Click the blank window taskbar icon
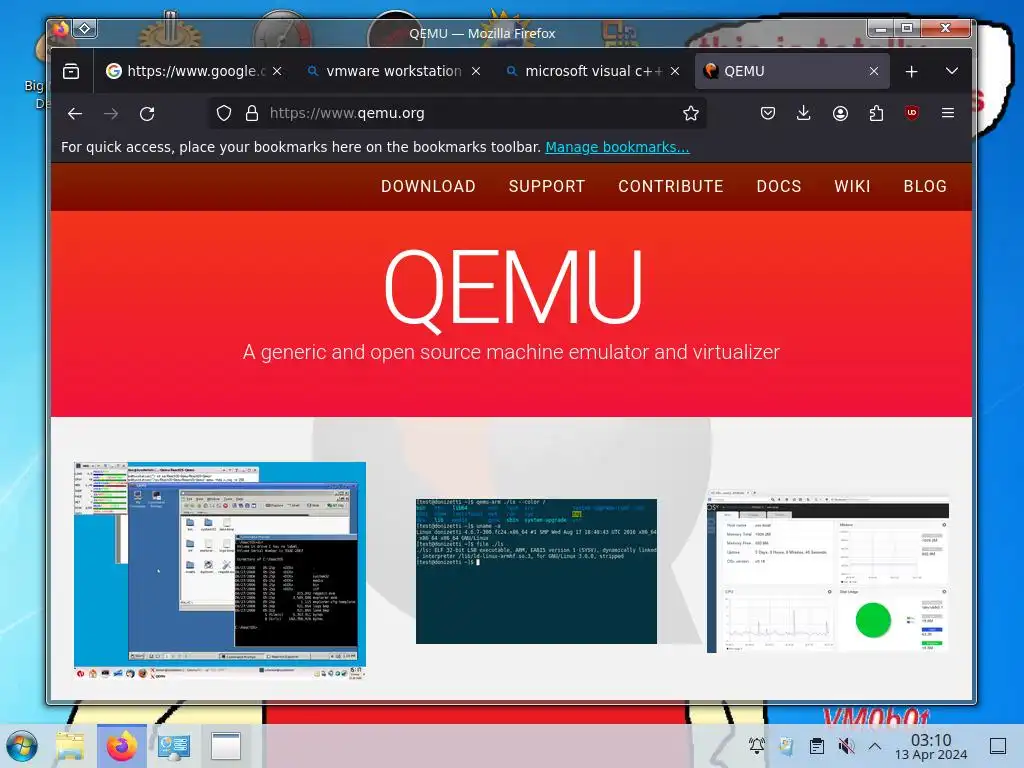 pyautogui.click(x=226, y=746)
